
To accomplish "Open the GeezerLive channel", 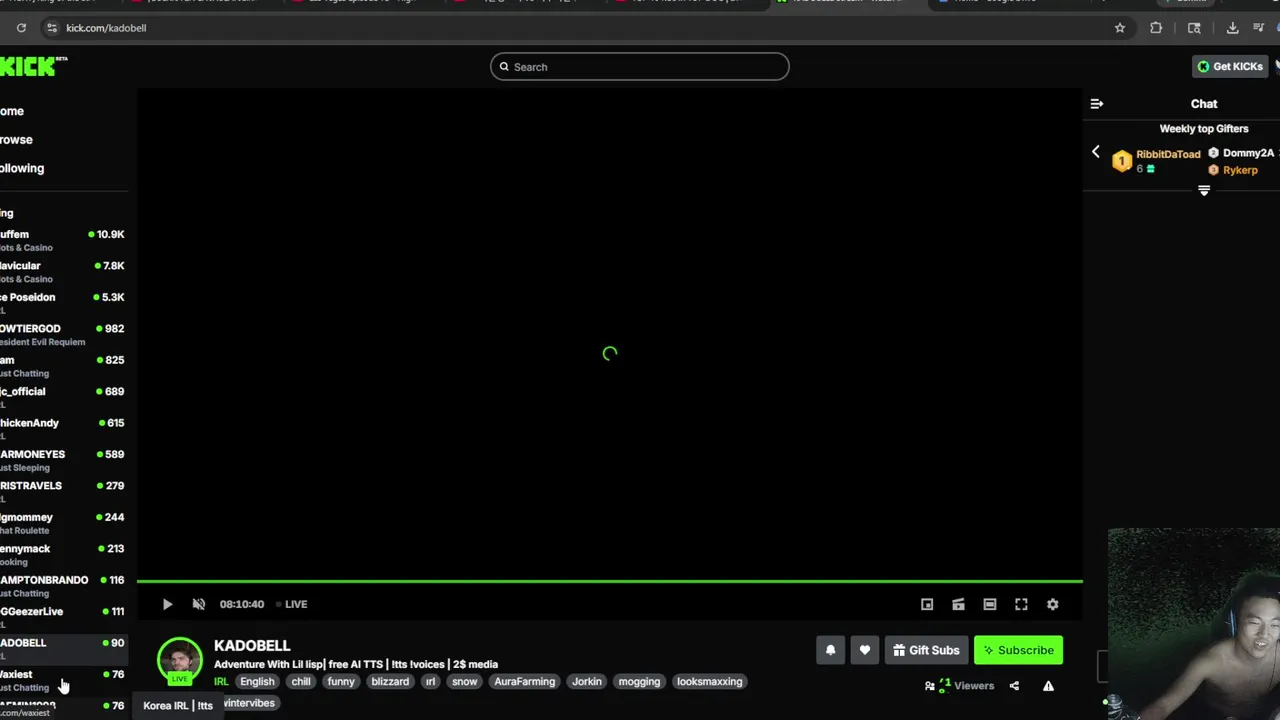I will pyautogui.click(x=62, y=617).
